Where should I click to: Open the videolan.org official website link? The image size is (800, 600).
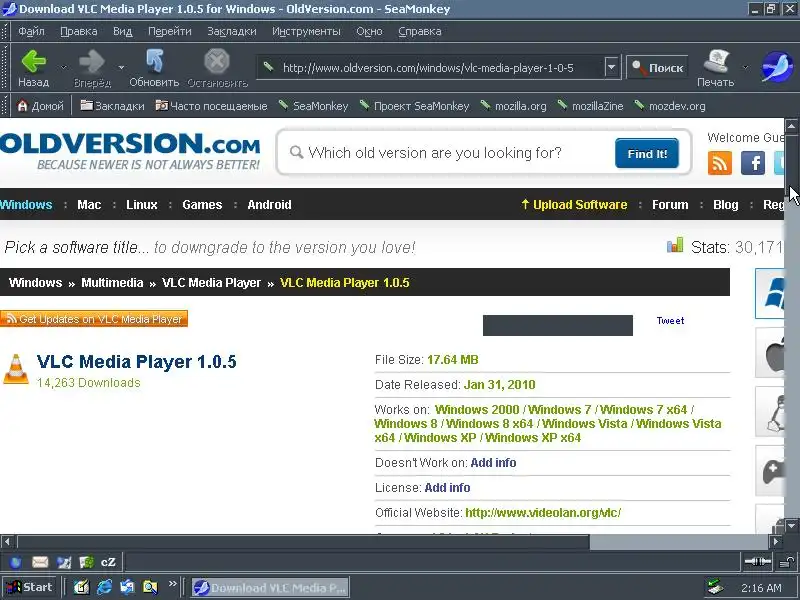543,513
